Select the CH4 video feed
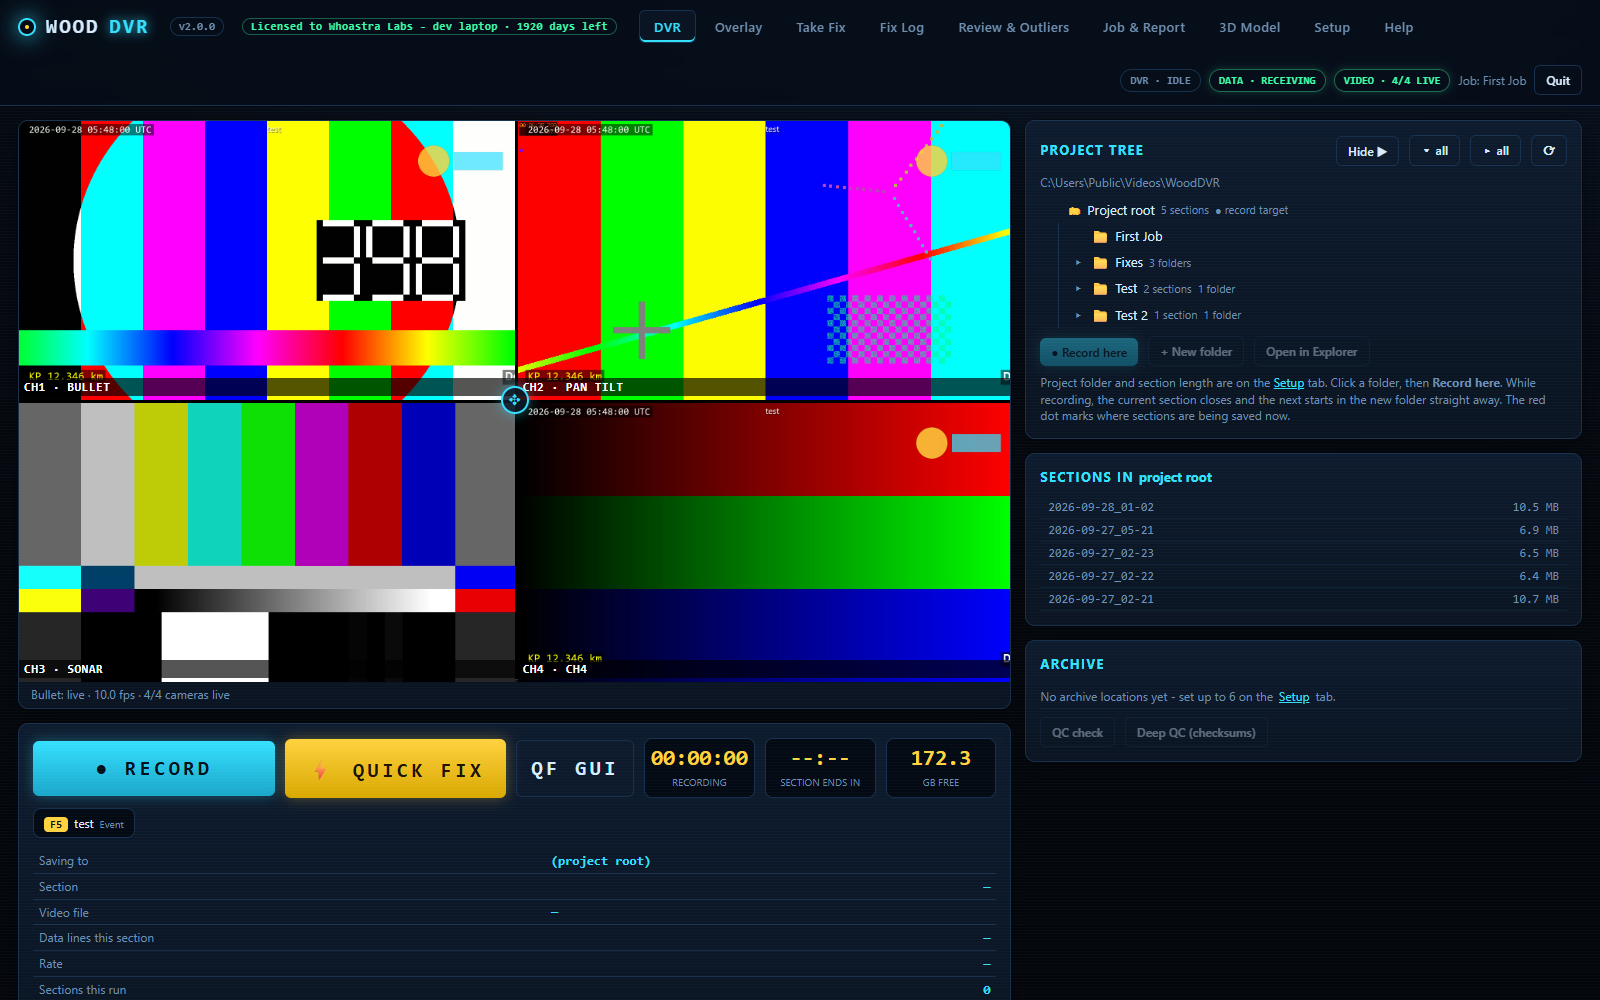The image size is (1600, 1000). pyautogui.click(x=764, y=542)
